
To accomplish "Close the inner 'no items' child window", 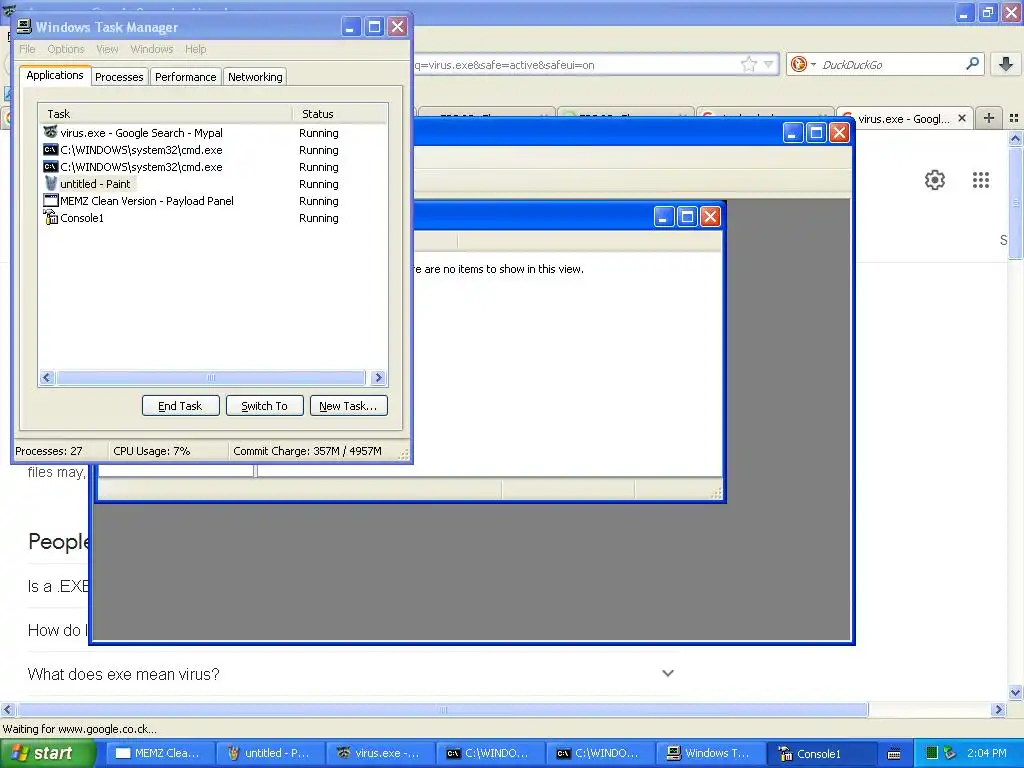I will tap(711, 216).
